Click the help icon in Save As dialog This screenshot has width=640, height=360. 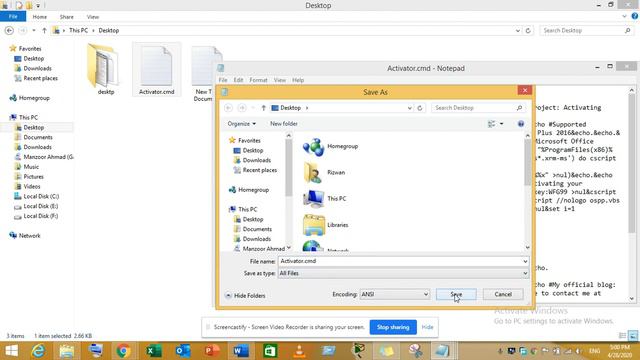[521, 124]
